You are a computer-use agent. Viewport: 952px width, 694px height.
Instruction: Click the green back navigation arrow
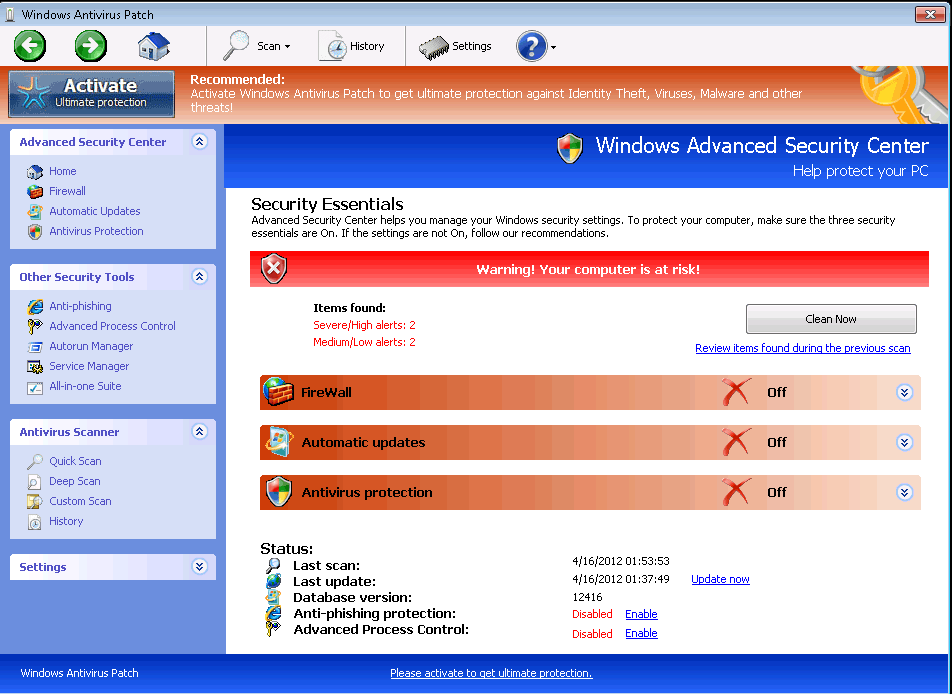[x=29, y=46]
